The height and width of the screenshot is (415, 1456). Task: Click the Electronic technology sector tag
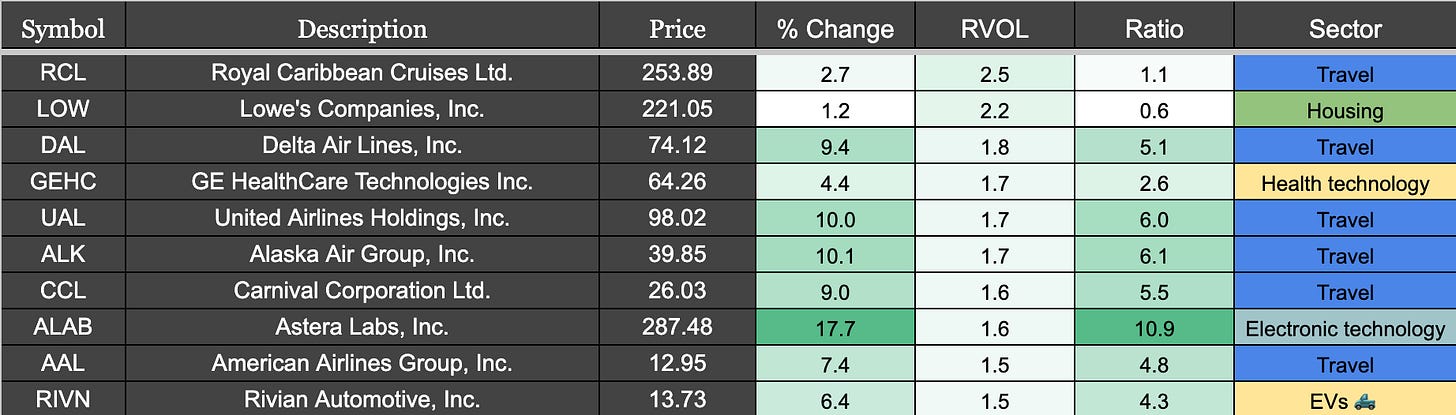point(1345,327)
